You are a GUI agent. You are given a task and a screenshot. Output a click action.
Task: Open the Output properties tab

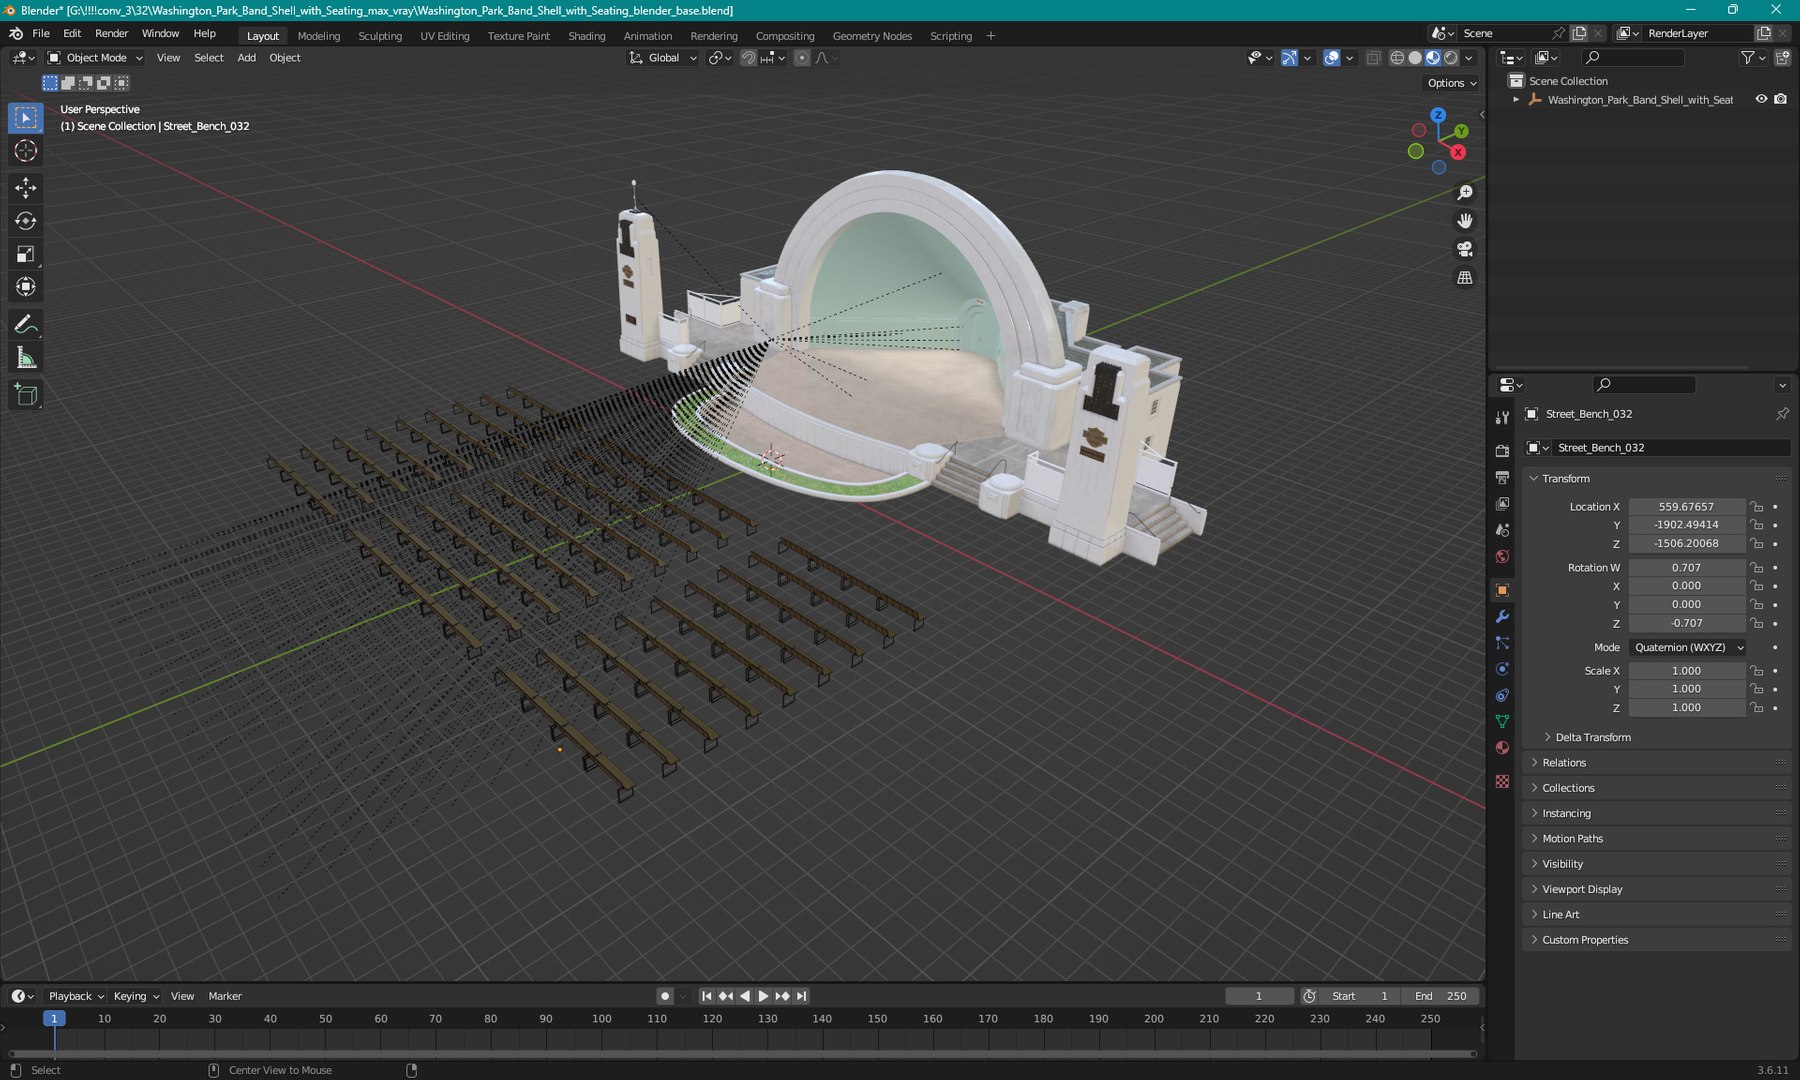point(1502,478)
